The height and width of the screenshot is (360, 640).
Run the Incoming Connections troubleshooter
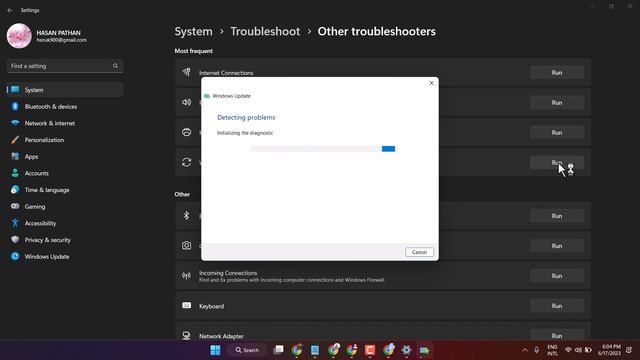[x=557, y=276]
